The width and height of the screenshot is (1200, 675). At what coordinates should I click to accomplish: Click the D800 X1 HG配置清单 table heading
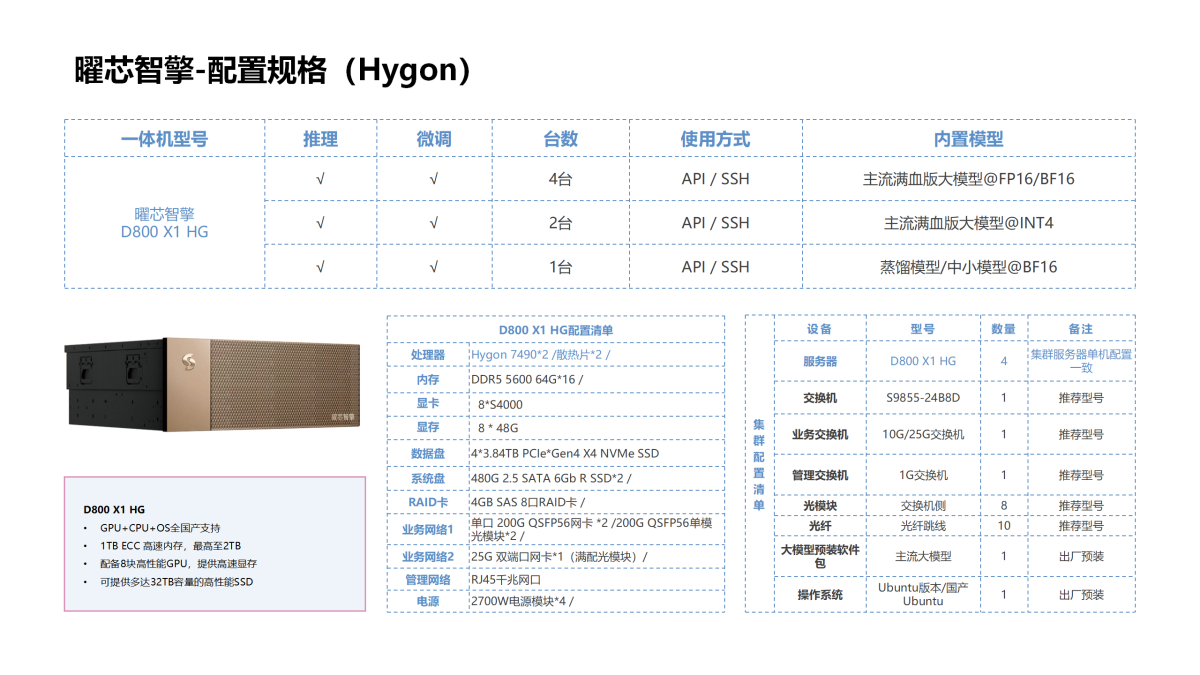click(556, 330)
